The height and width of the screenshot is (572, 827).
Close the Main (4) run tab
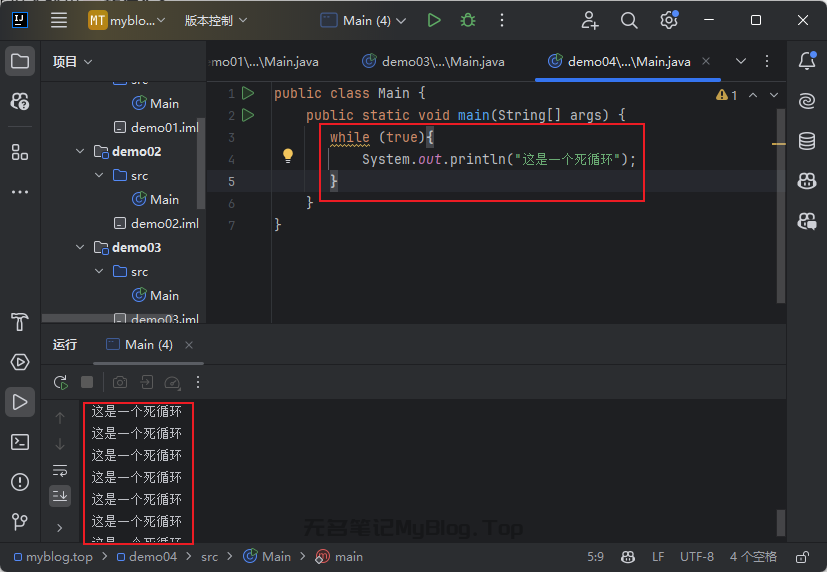[189, 345]
